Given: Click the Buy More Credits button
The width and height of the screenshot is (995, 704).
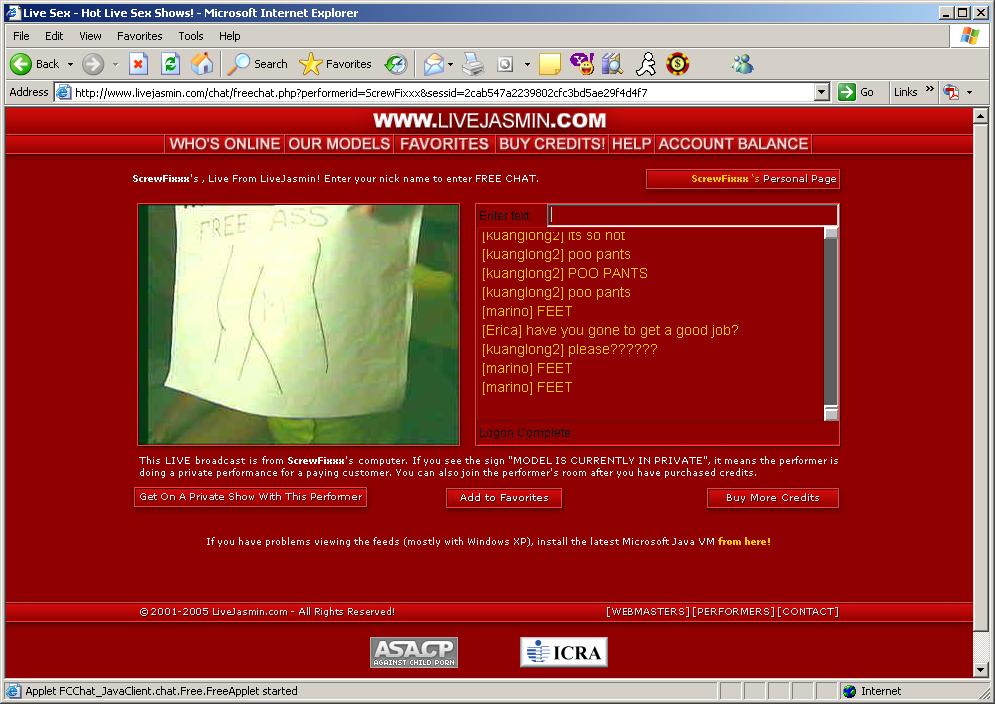Looking at the screenshot, I should point(773,498).
